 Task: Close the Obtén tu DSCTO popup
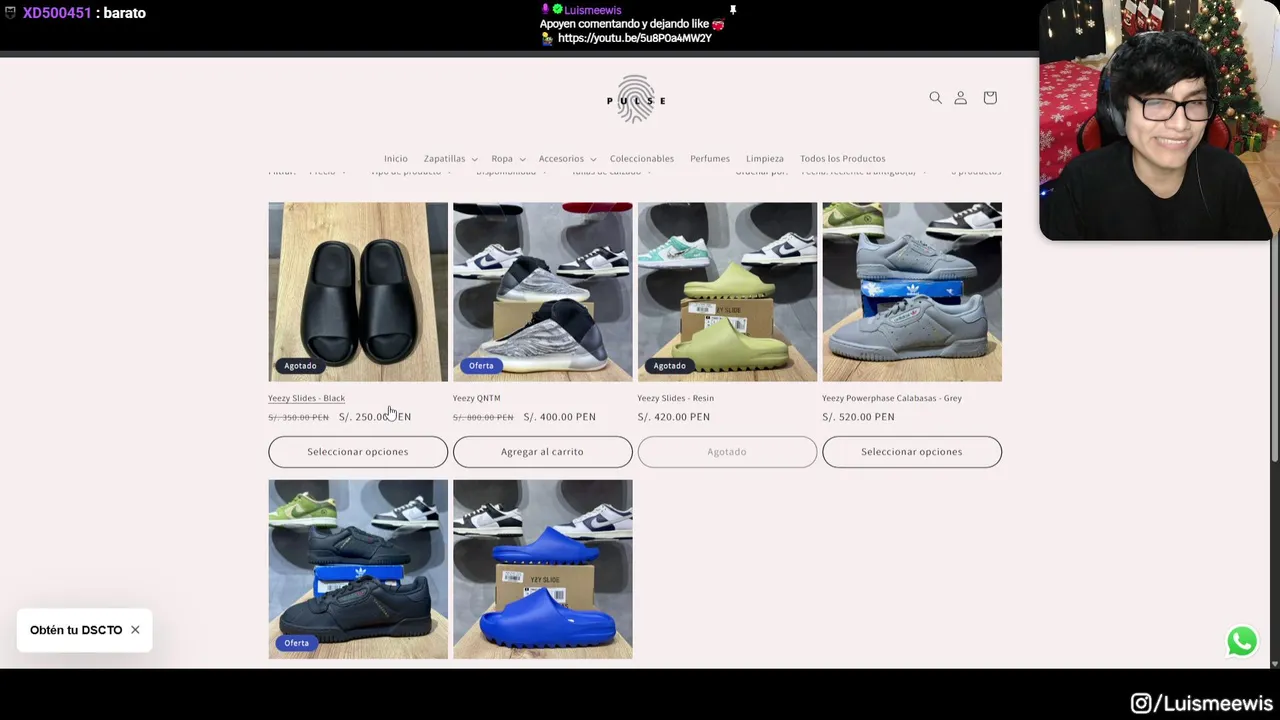[x=135, y=630]
